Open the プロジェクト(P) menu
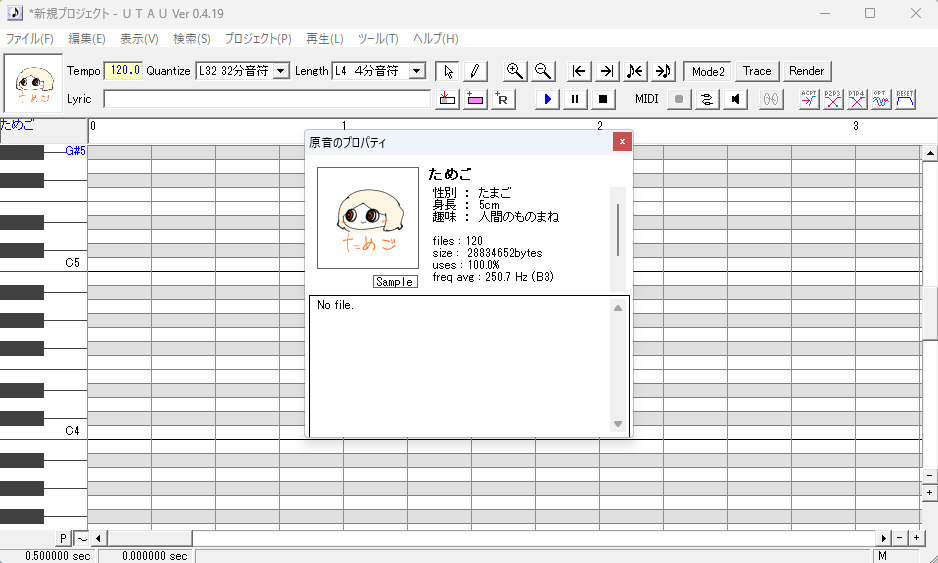The height and width of the screenshot is (563, 938). [x=258, y=39]
